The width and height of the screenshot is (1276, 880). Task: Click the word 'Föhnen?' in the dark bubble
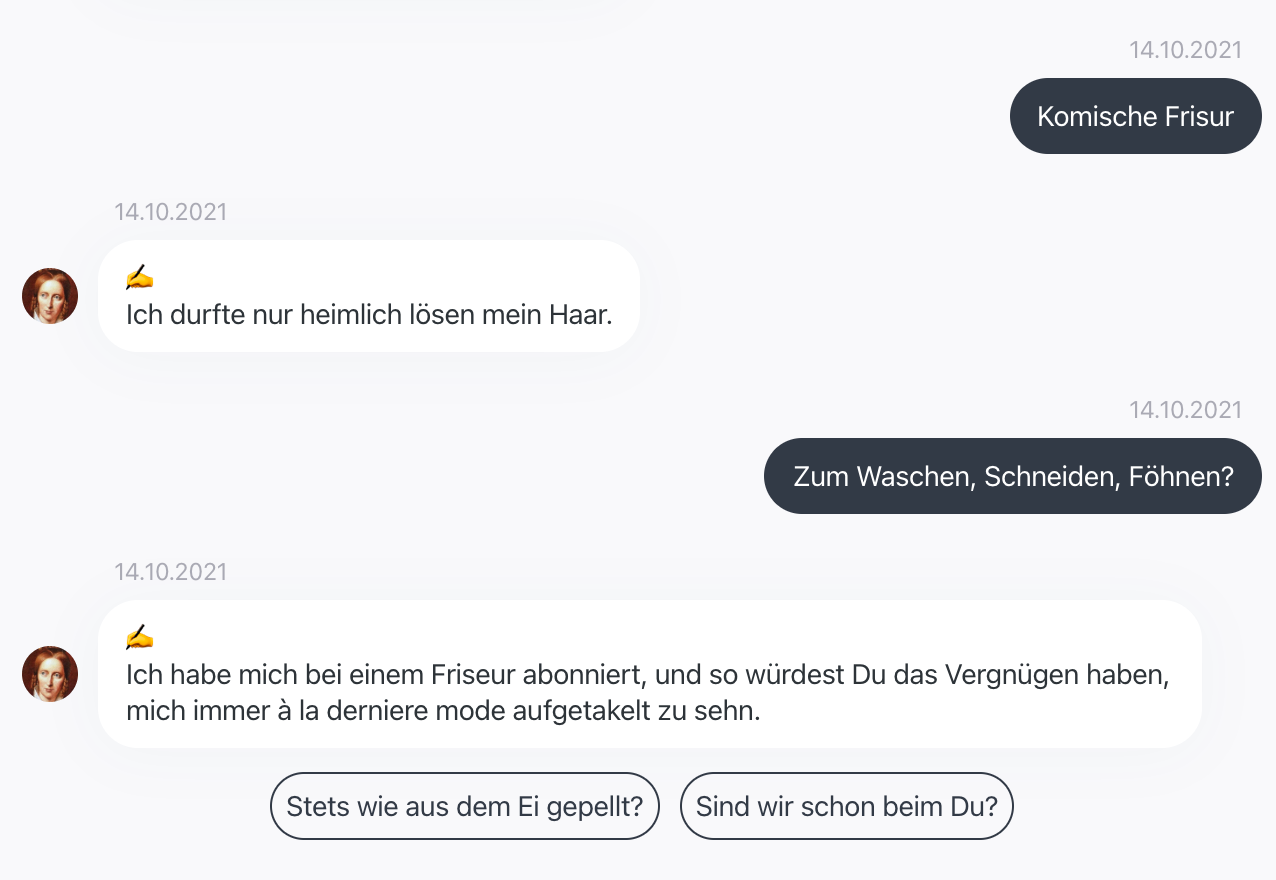tap(1181, 477)
